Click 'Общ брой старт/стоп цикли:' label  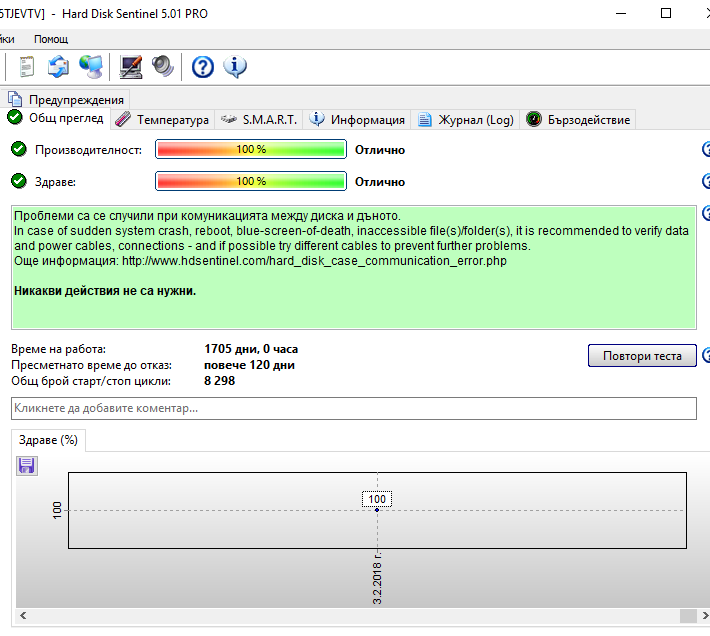coord(91,381)
